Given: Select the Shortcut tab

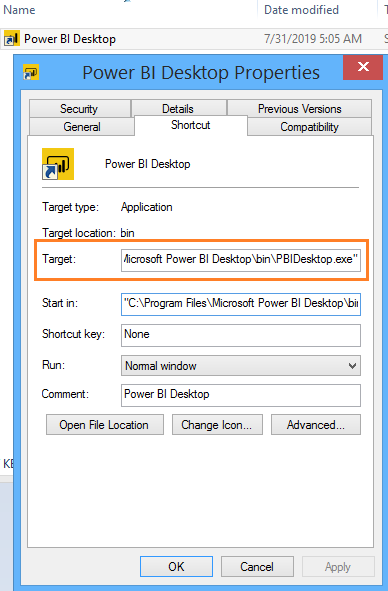Looking at the screenshot, I should [191, 125].
